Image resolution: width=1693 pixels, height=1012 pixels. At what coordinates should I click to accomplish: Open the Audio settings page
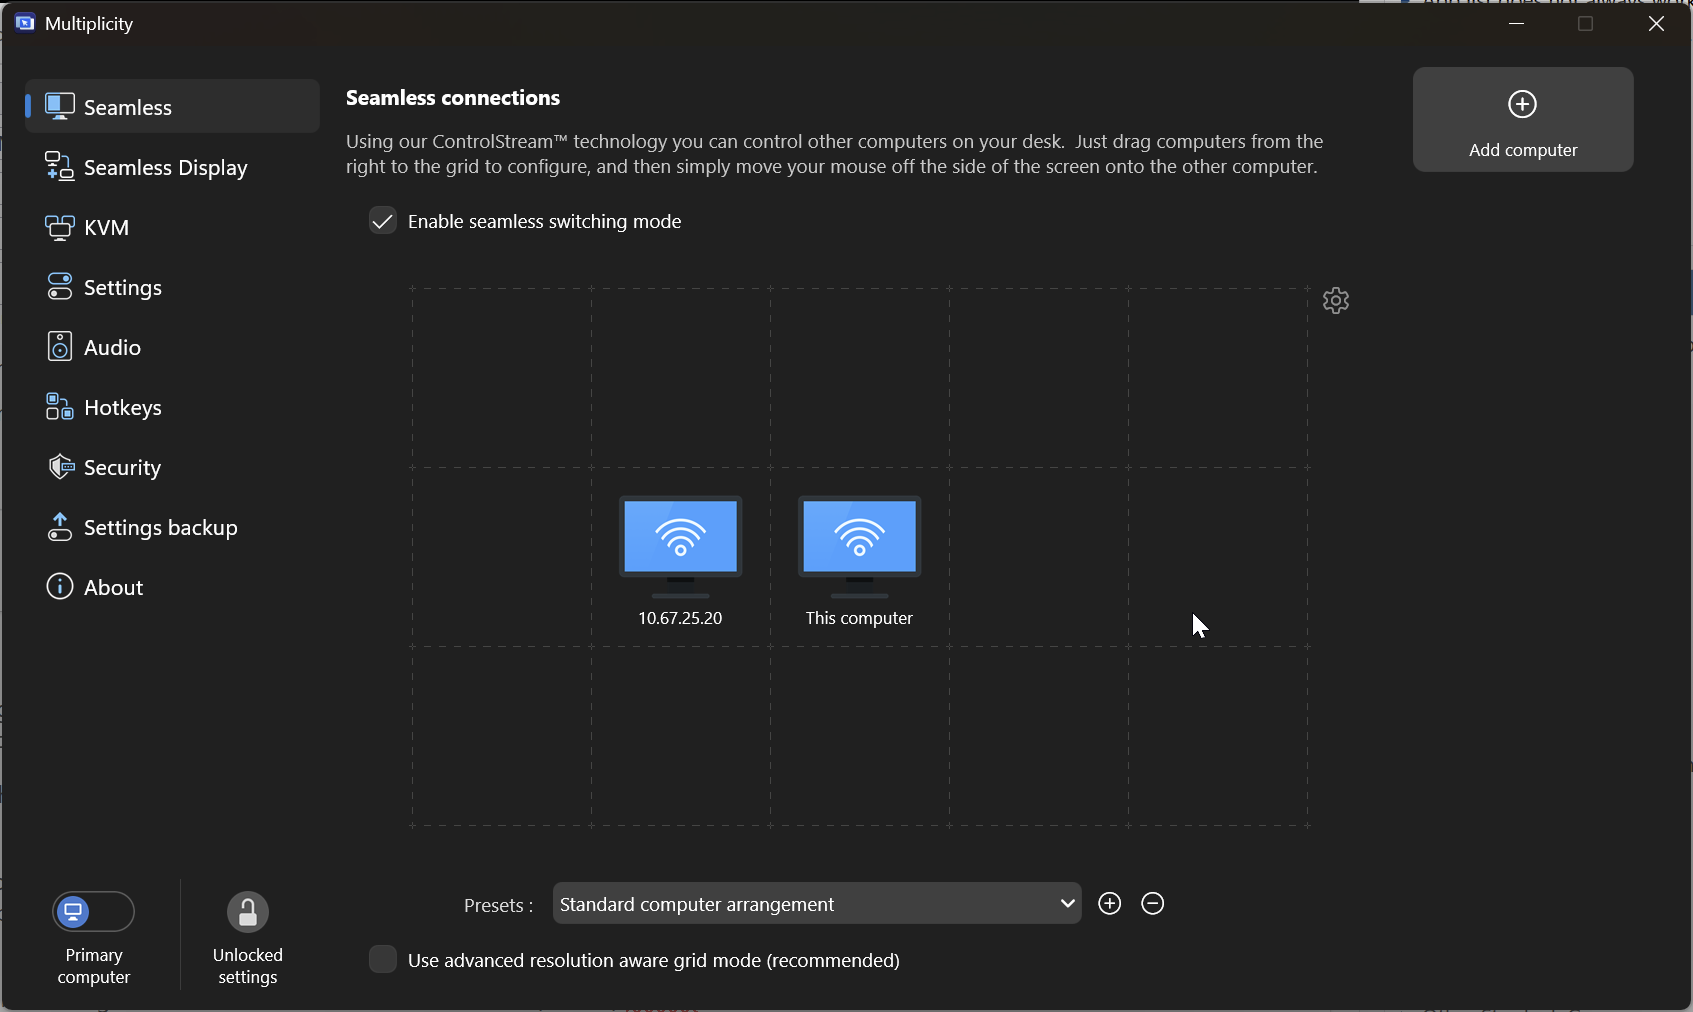(x=112, y=348)
